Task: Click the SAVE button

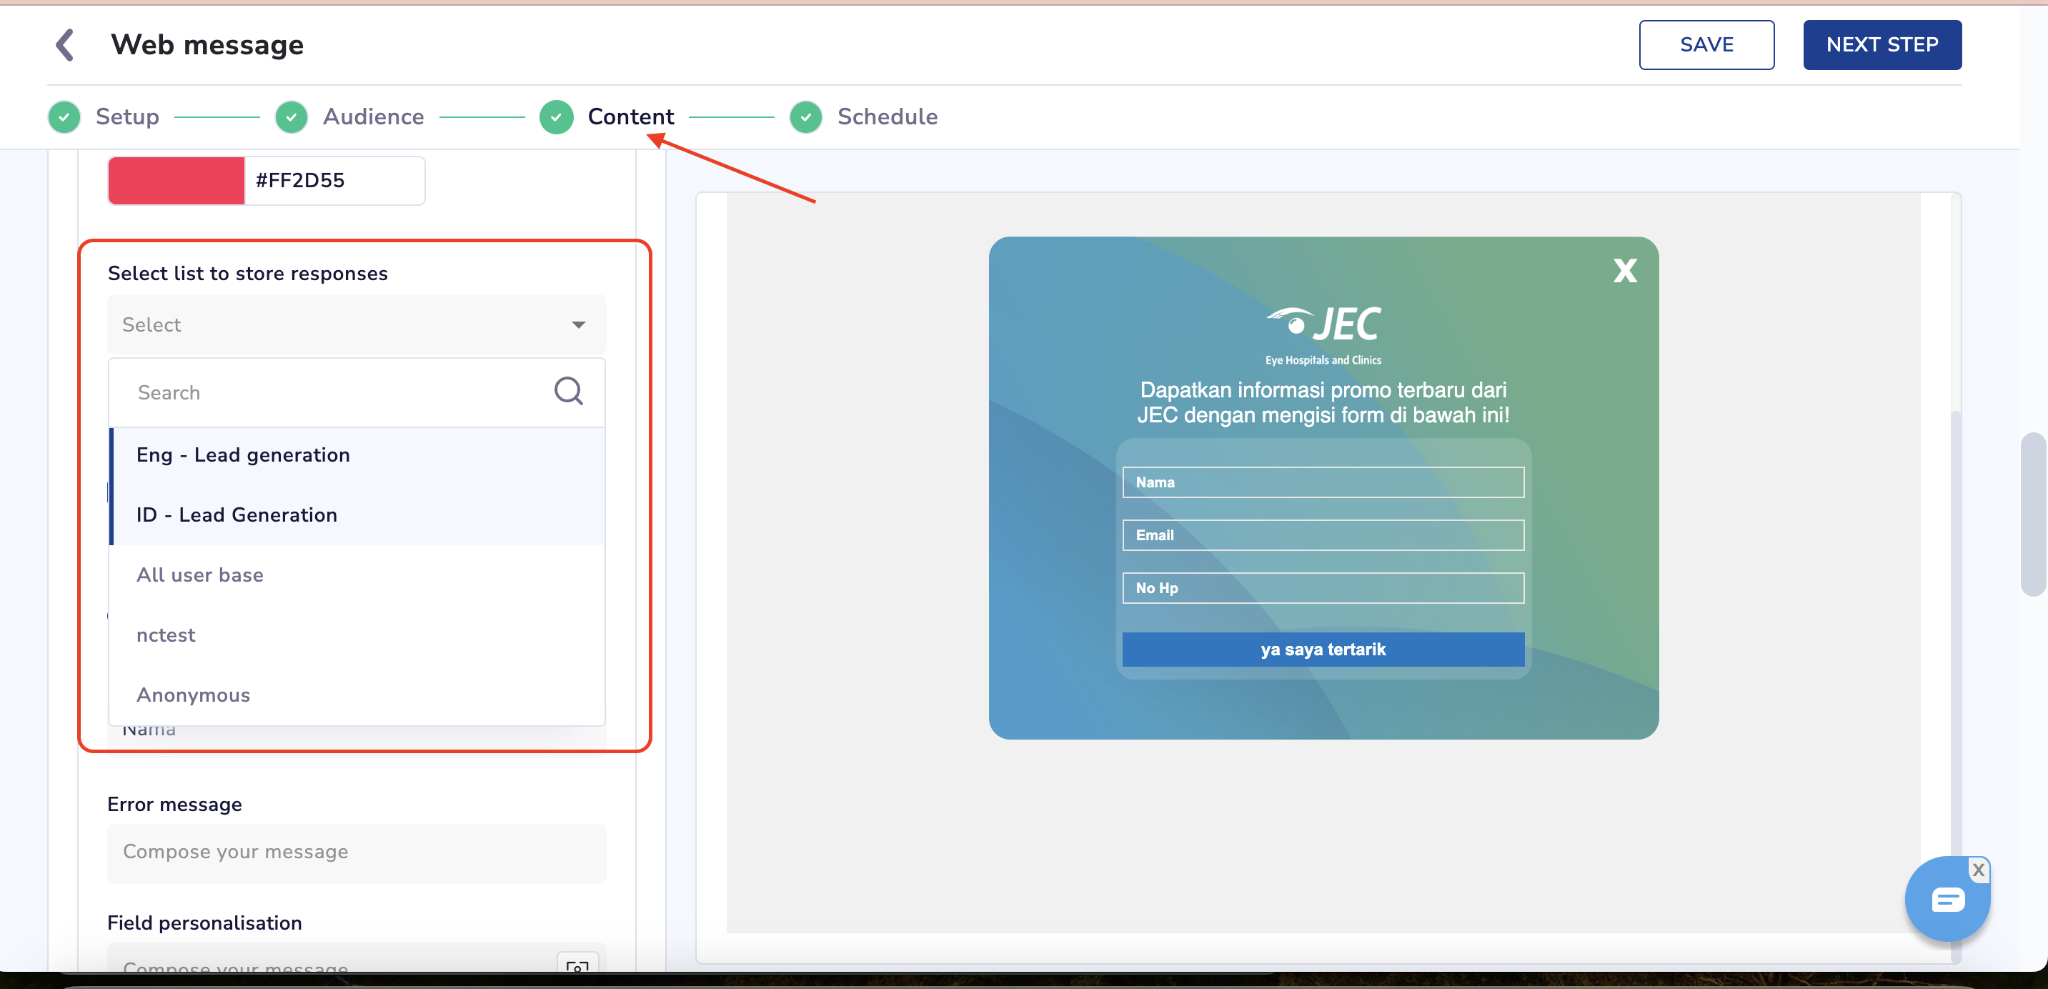Action: pyautogui.click(x=1707, y=45)
